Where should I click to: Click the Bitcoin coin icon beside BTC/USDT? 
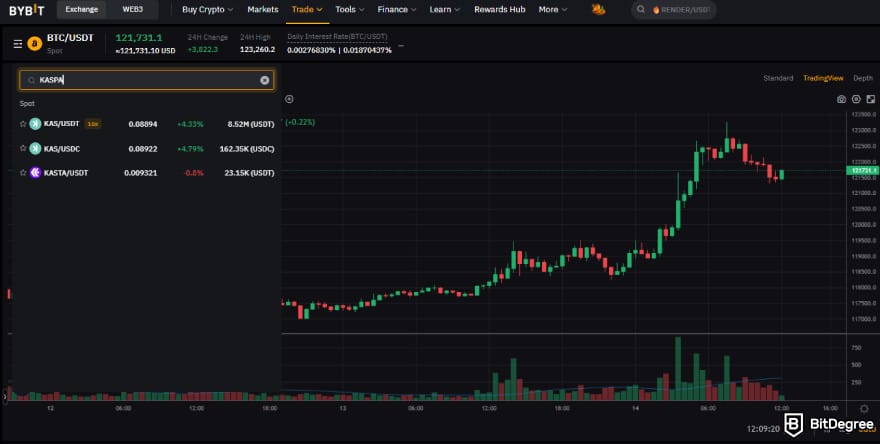point(35,44)
